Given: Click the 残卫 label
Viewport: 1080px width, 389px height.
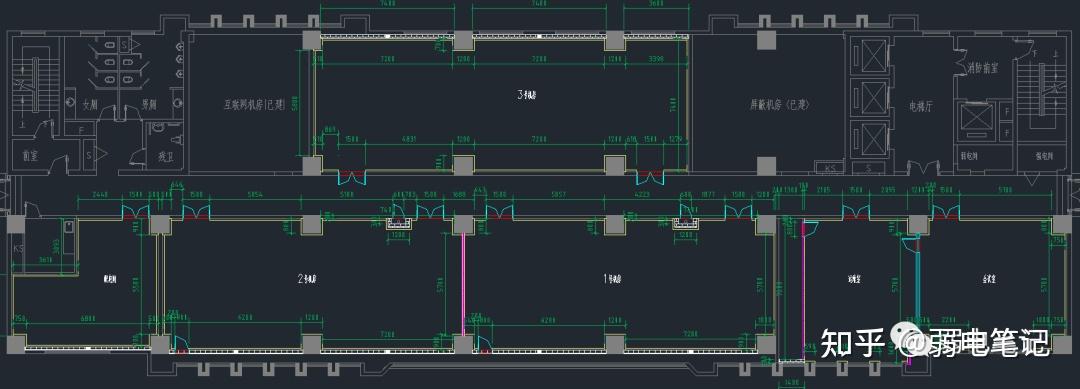Looking at the screenshot, I should (167, 156).
